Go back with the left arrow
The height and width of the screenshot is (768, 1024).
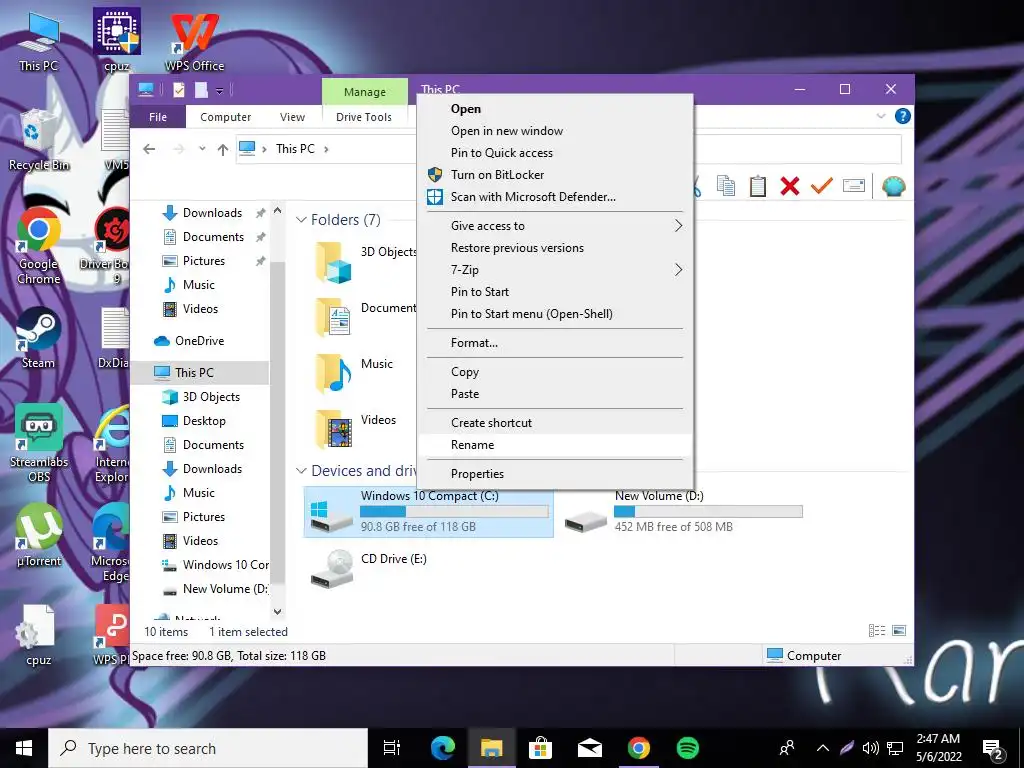point(149,149)
